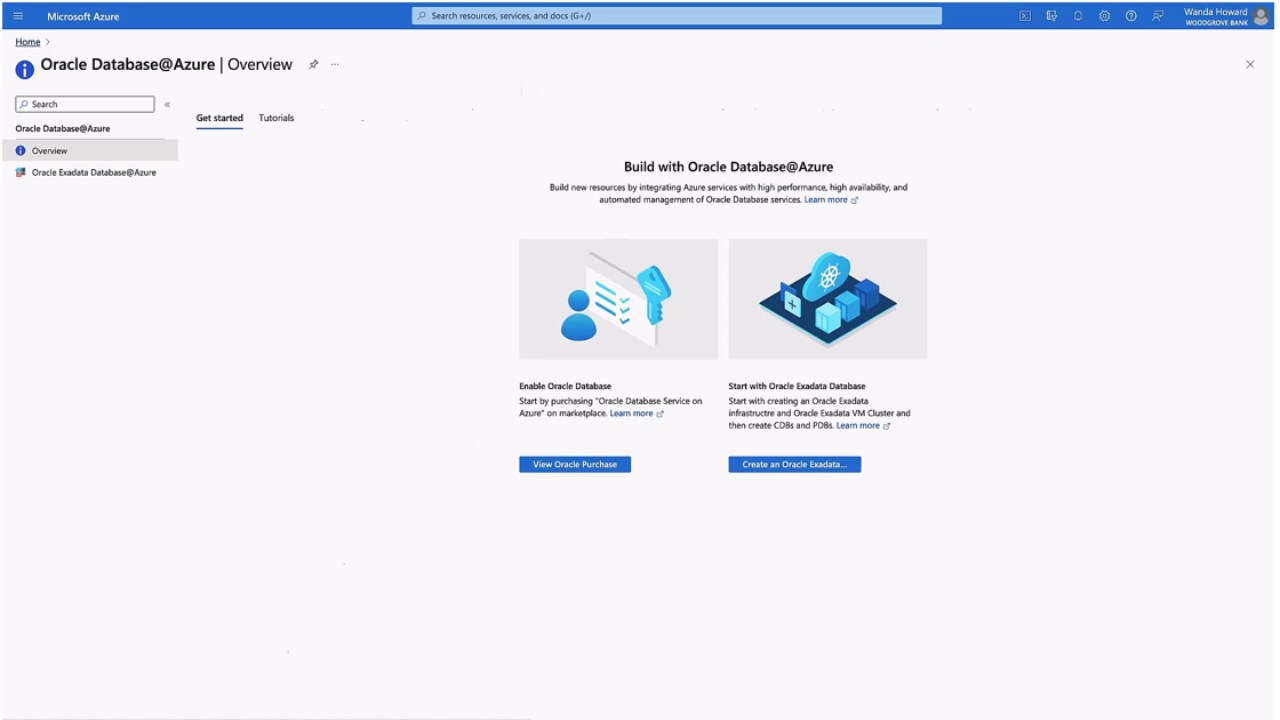Screen dimensions: 1280x720
Task: Click the blue info icon beside page title
Action: coord(25,69)
